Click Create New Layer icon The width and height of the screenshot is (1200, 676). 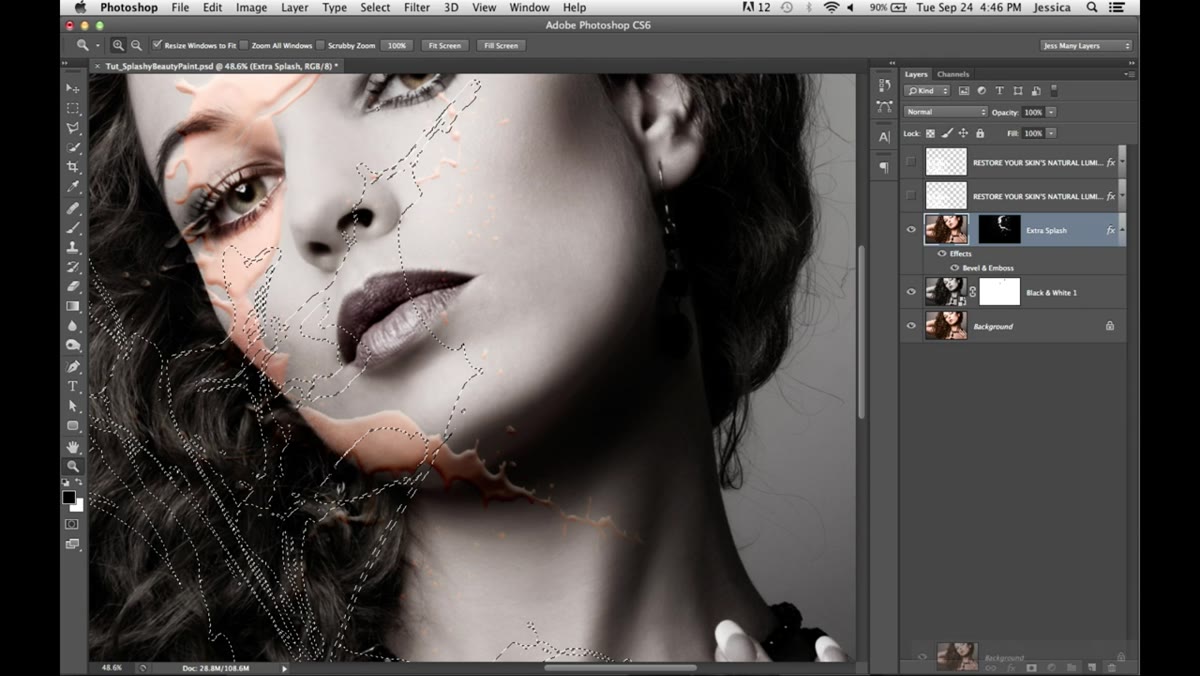(x=1091, y=667)
